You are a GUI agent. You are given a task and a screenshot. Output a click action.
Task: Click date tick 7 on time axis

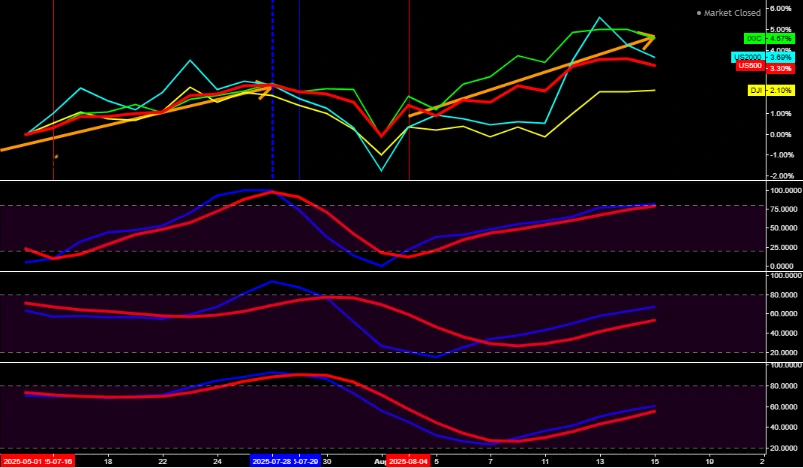490,461
